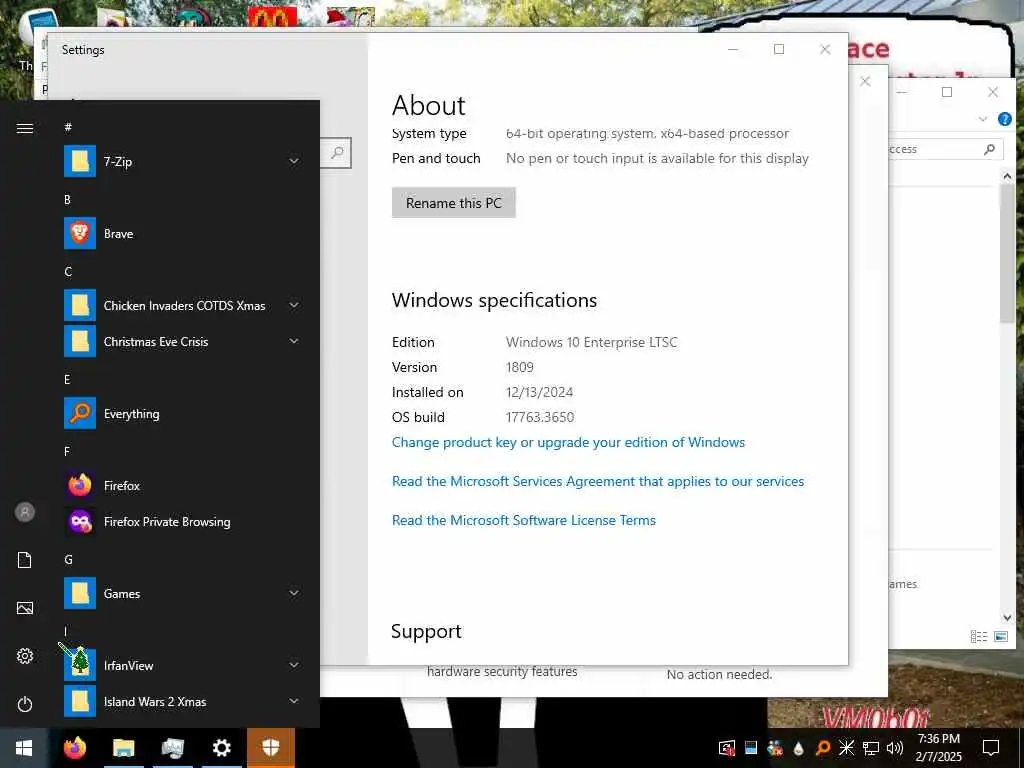Click the clock showing 7:36 PM
Image resolution: width=1024 pixels, height=768 pixels.
click(x=938, y=739)
